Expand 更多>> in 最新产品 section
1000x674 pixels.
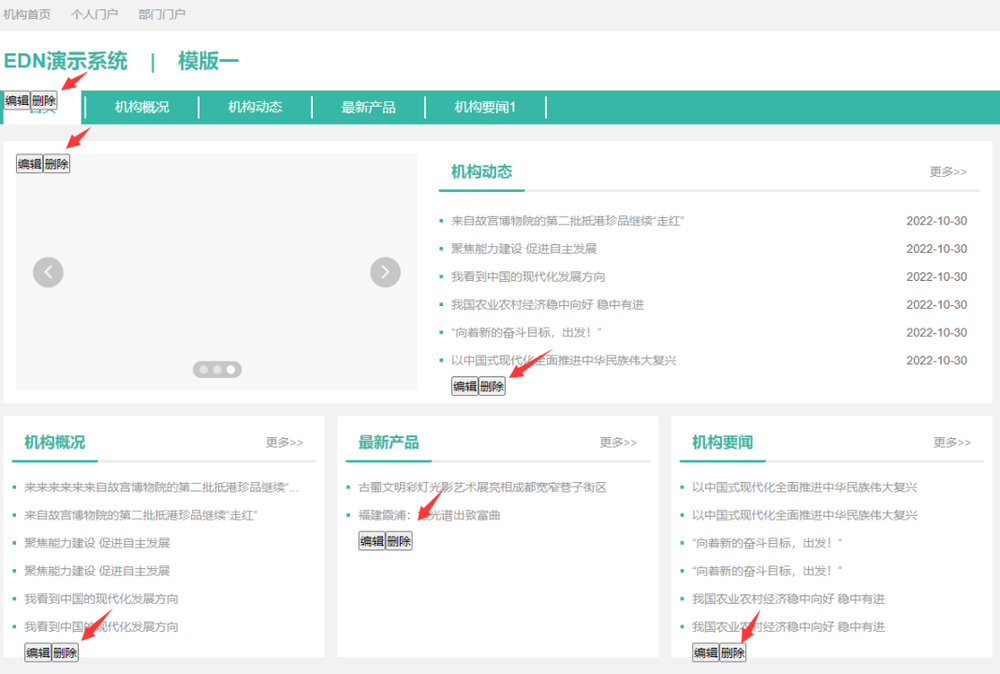coord(618,442)
